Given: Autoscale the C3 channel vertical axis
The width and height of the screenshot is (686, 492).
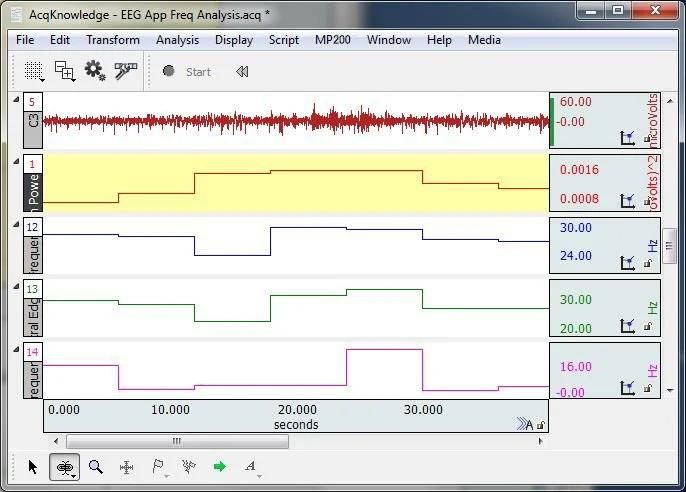Looking at the screenshot, I should pos(628,139).
